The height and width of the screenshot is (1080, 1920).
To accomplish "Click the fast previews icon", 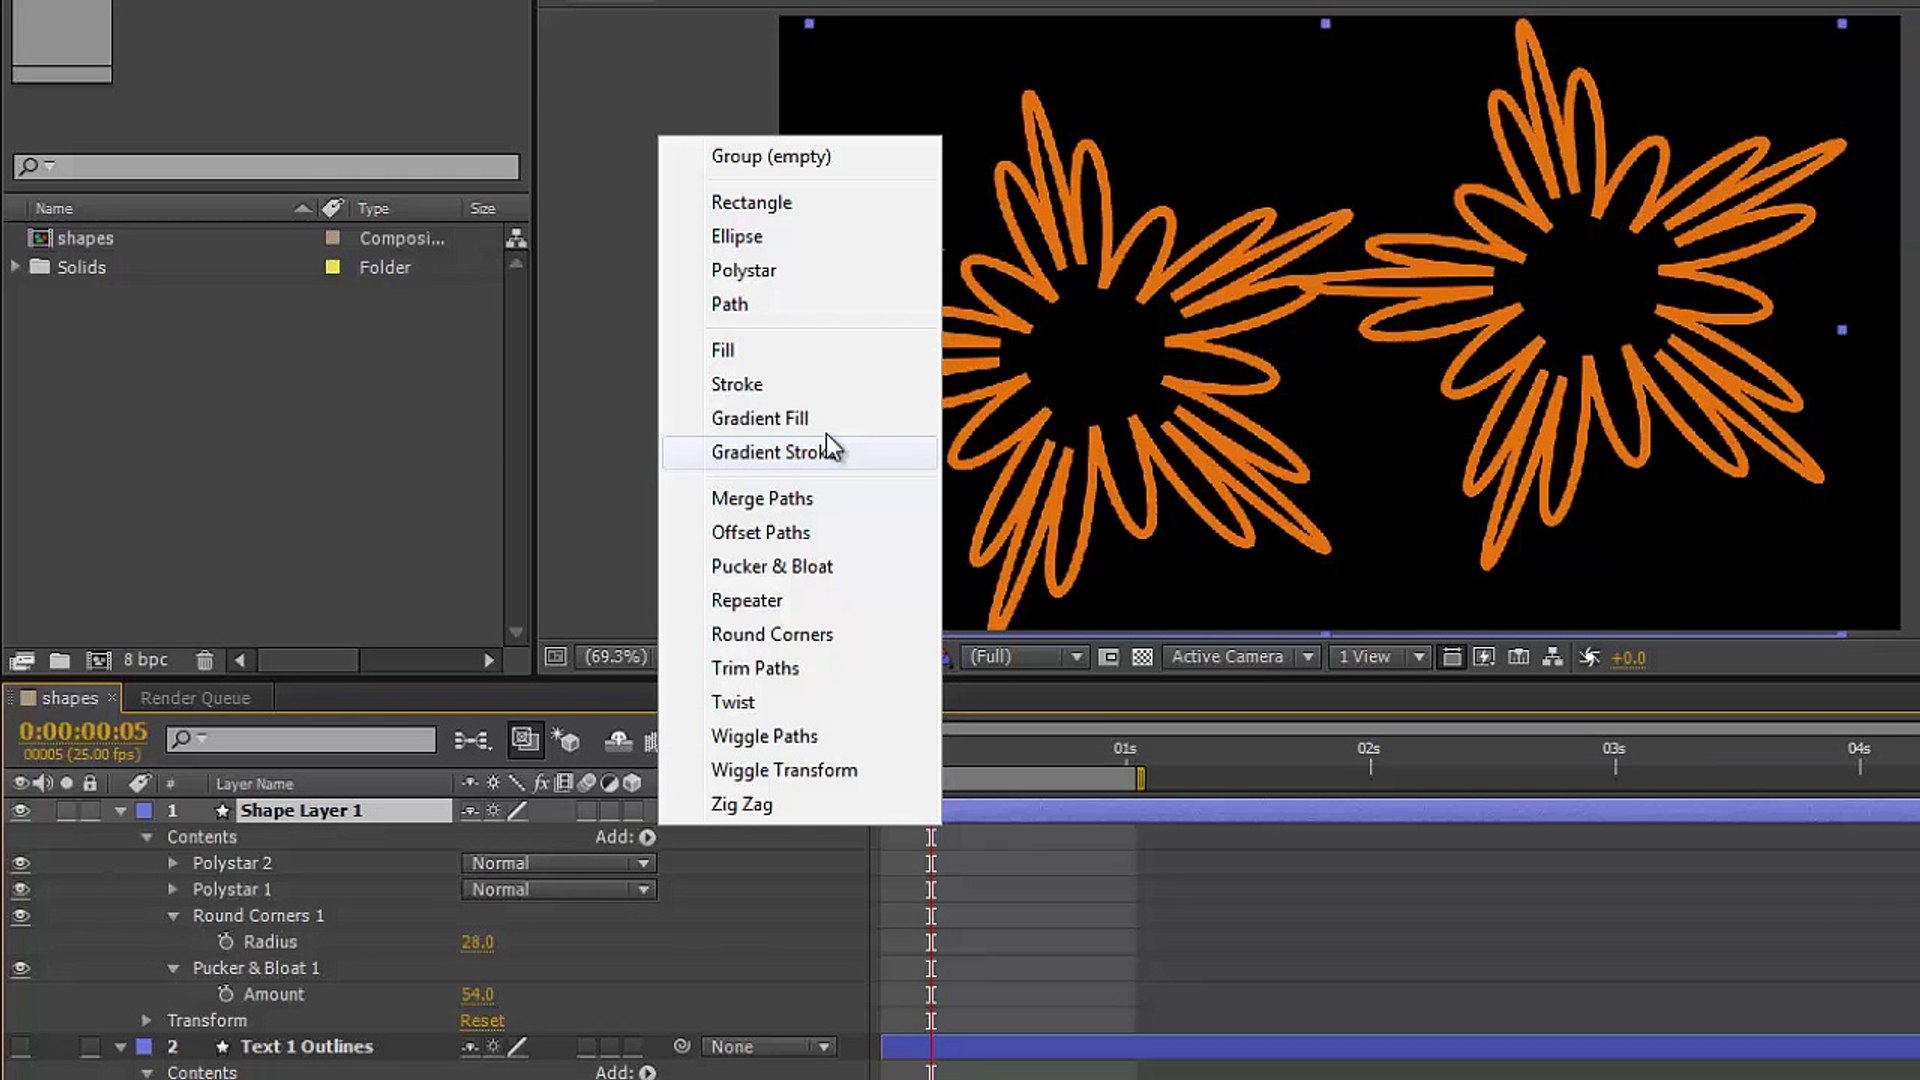I will (x=1484, y=657).
